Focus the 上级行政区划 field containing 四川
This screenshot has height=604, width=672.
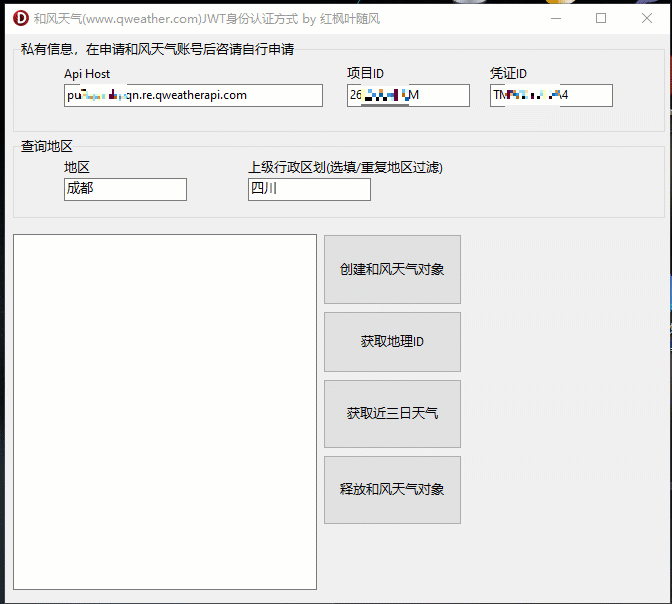point(309,189)
